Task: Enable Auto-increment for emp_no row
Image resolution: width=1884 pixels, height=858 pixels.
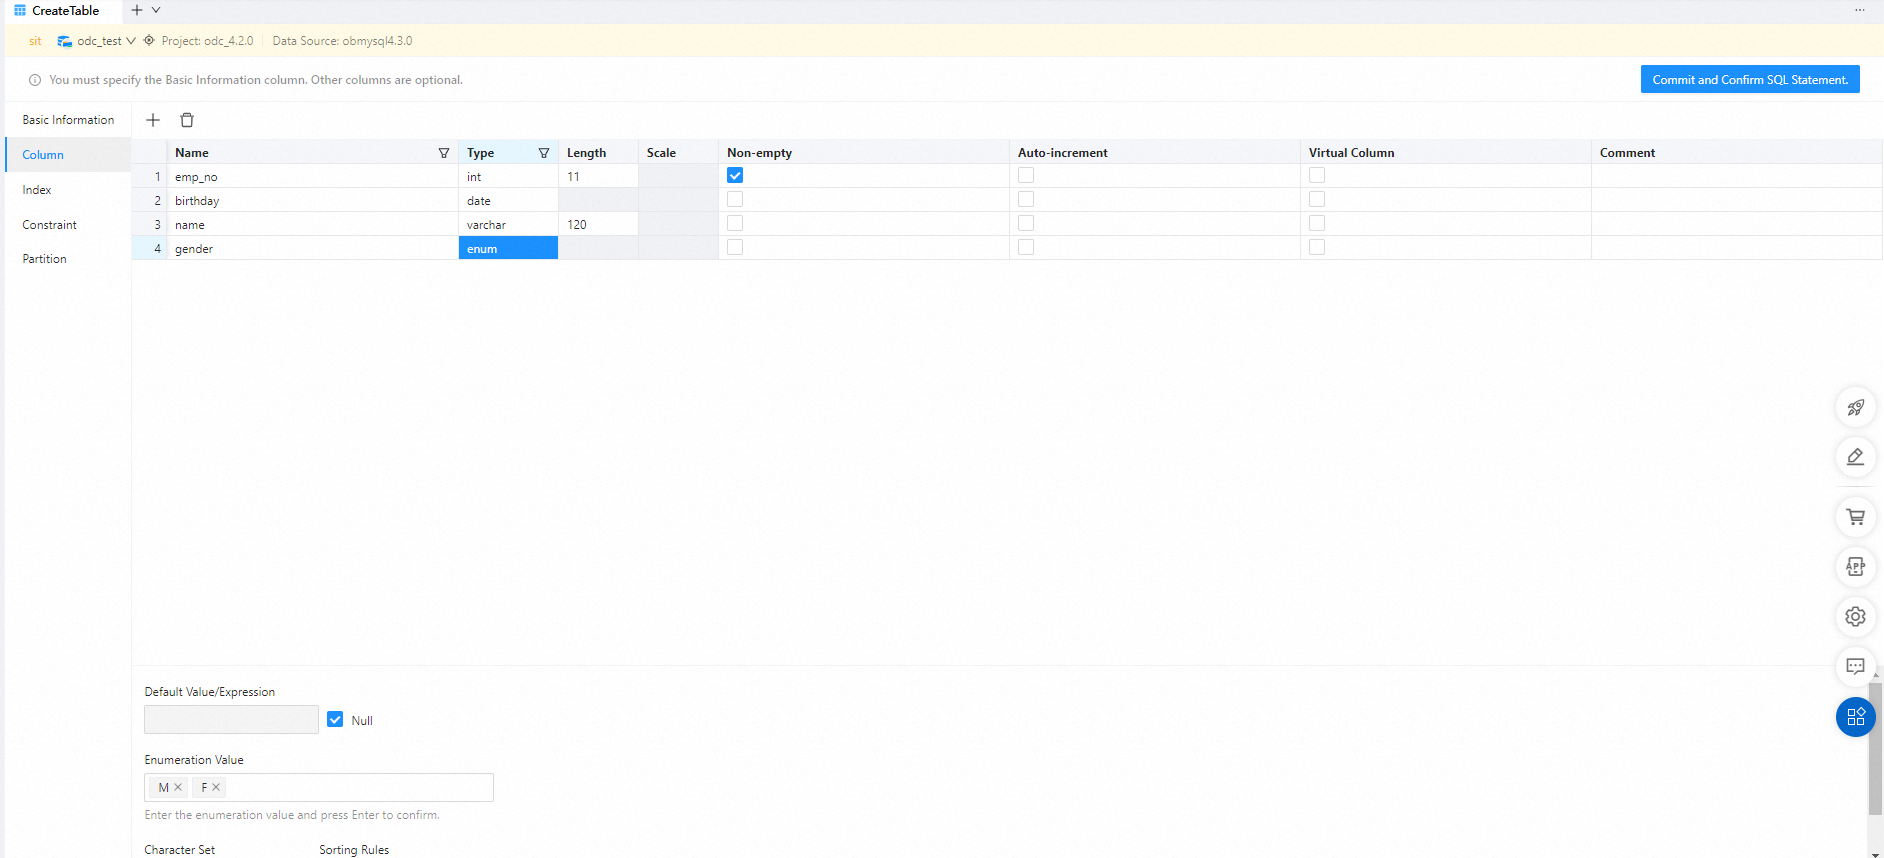Action: click(x=1026, y=176)
